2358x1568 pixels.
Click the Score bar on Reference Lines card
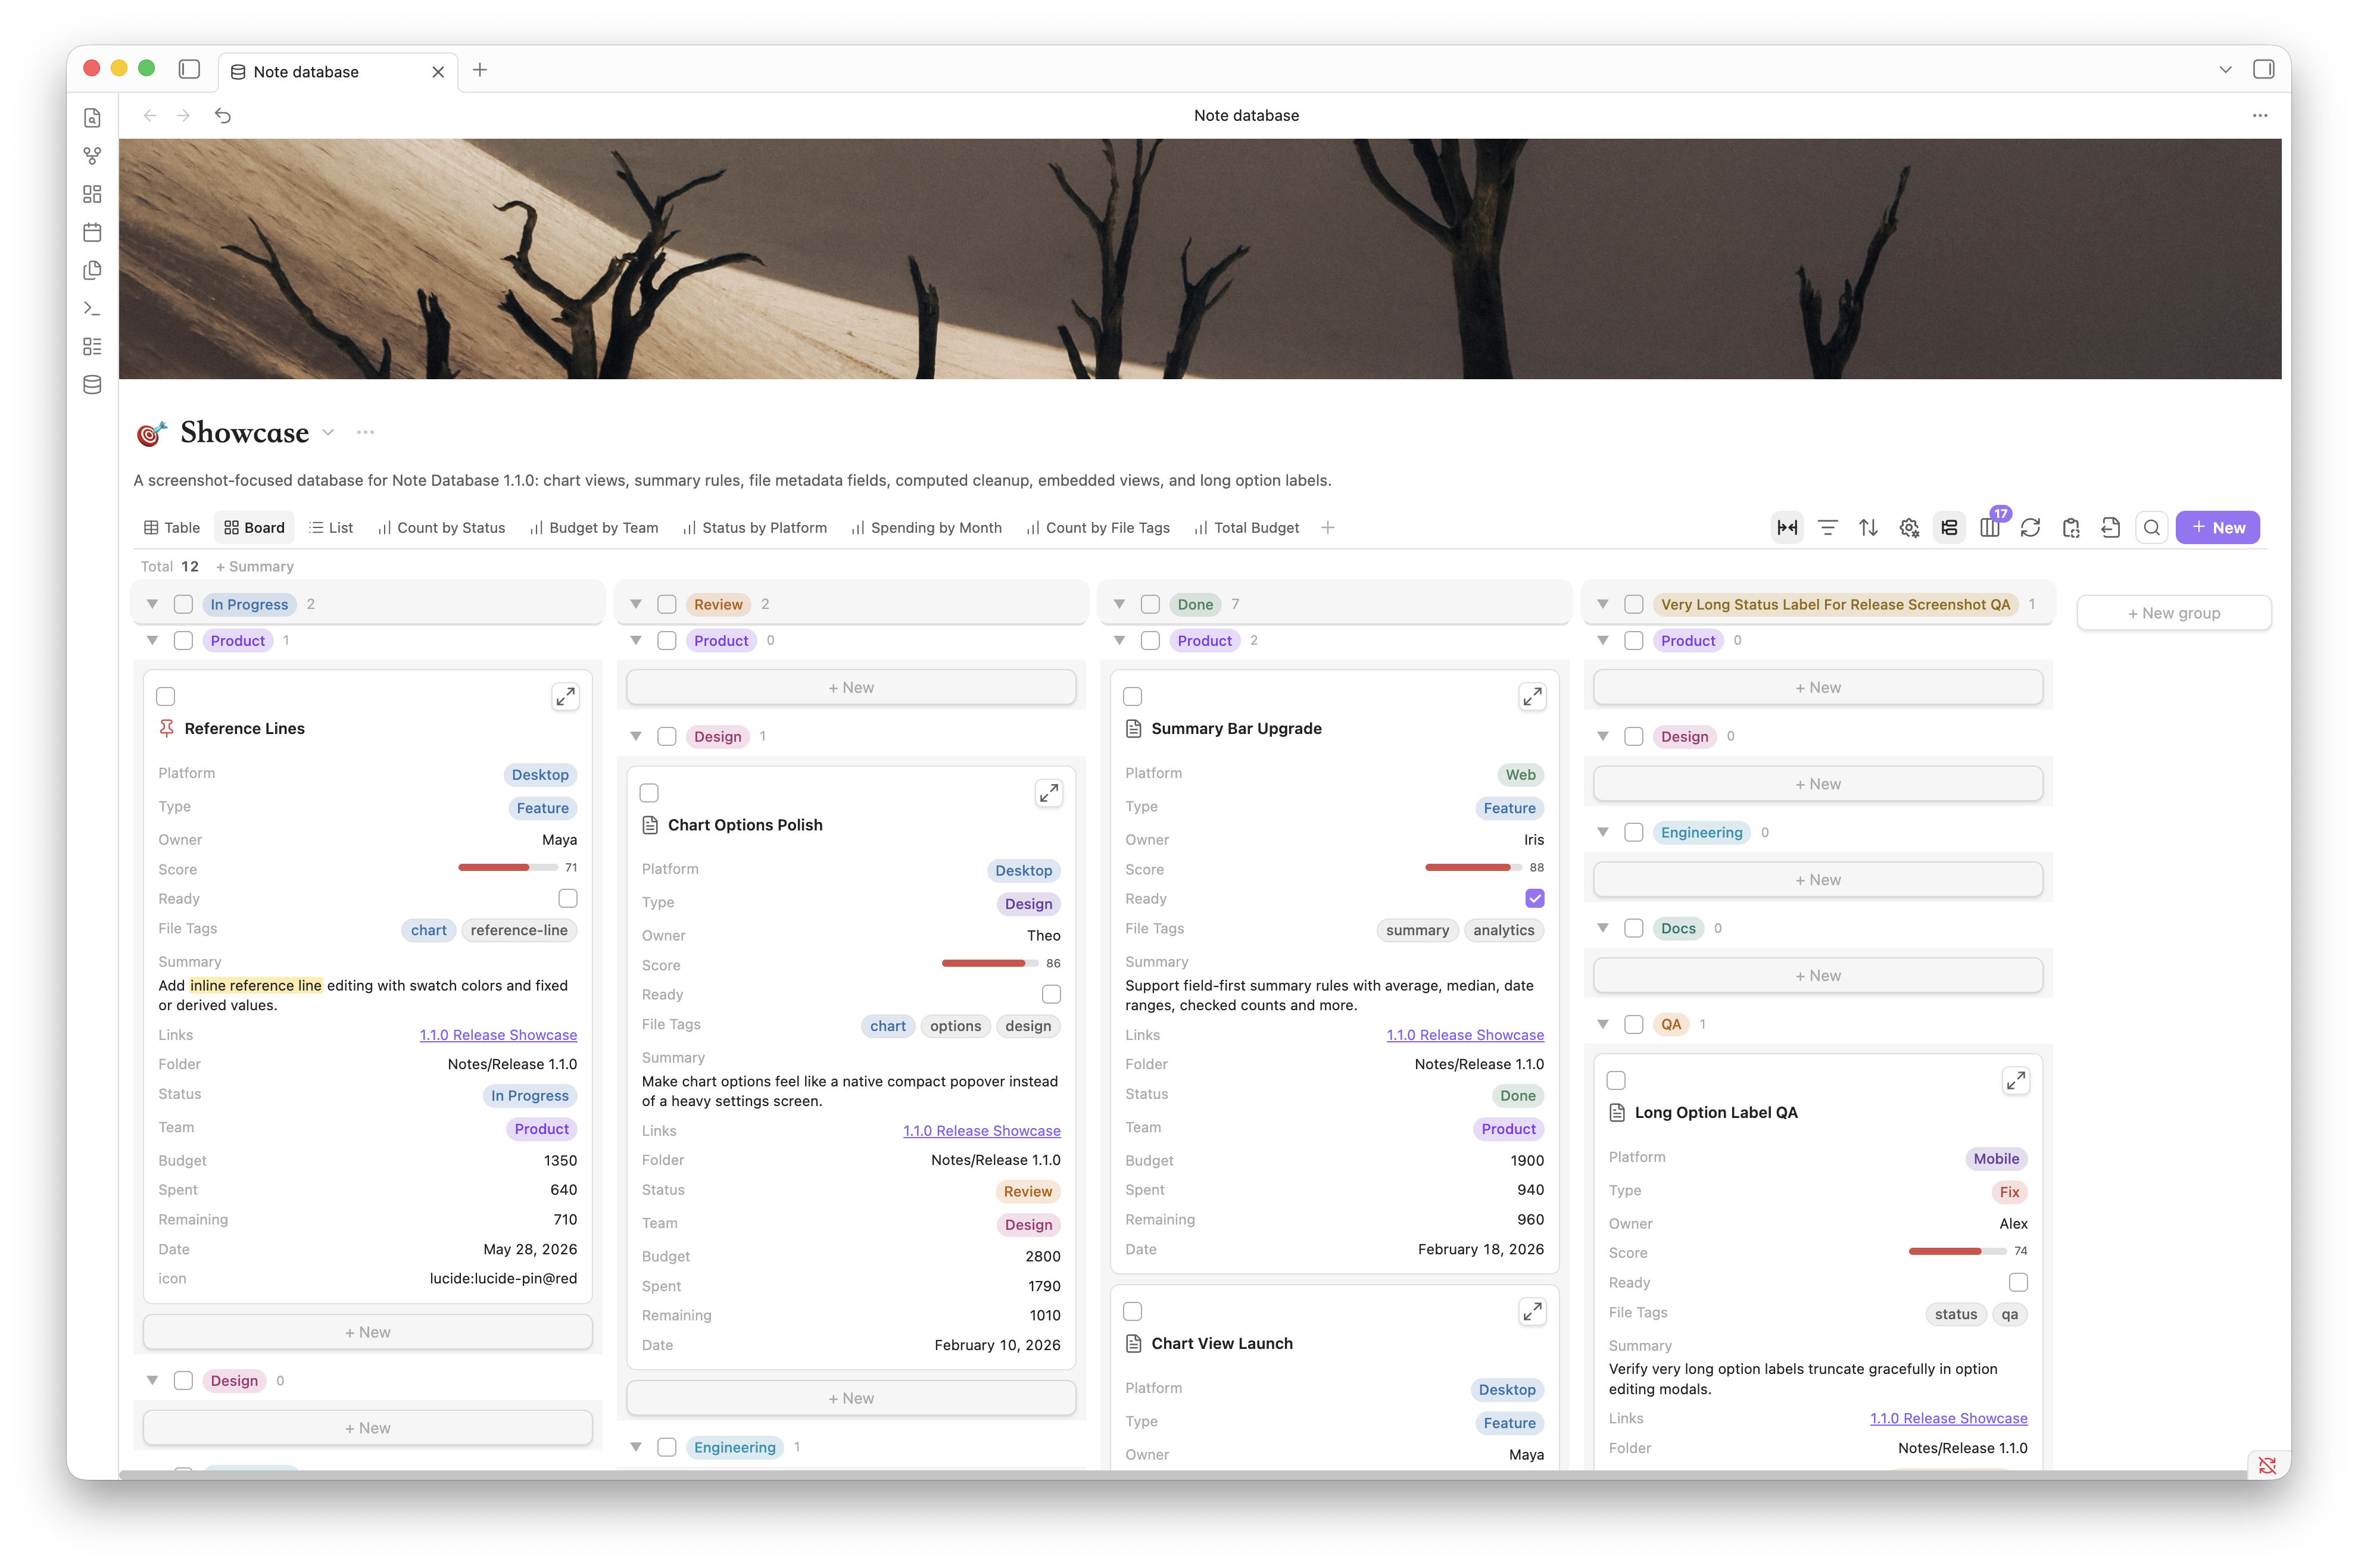(508, 867)
